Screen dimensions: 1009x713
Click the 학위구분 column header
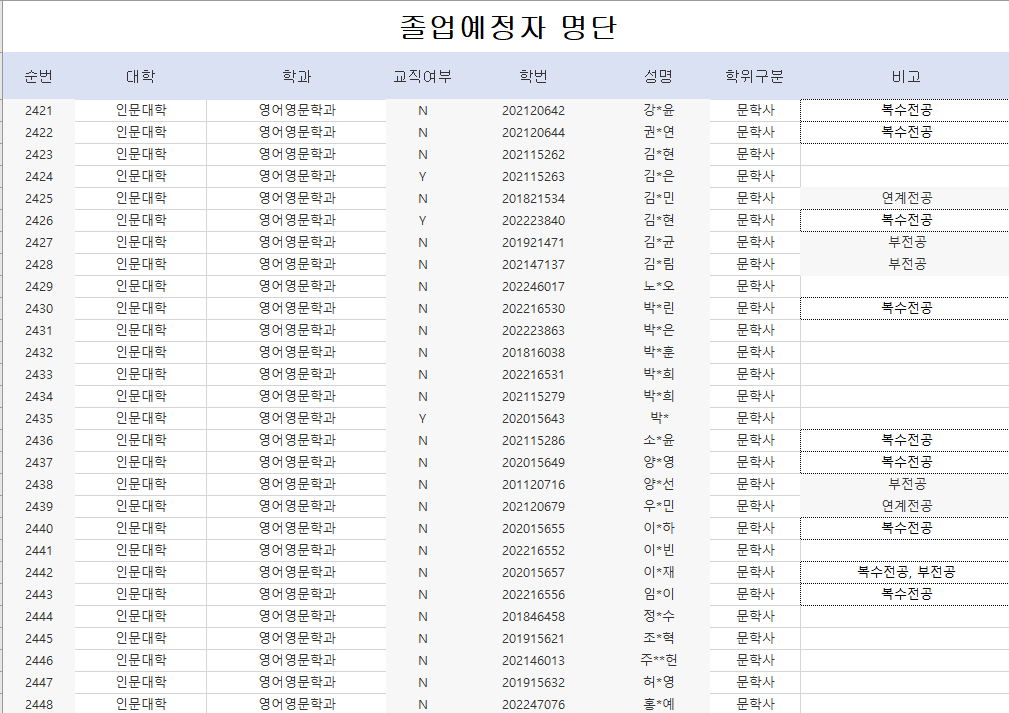[755, 77]
